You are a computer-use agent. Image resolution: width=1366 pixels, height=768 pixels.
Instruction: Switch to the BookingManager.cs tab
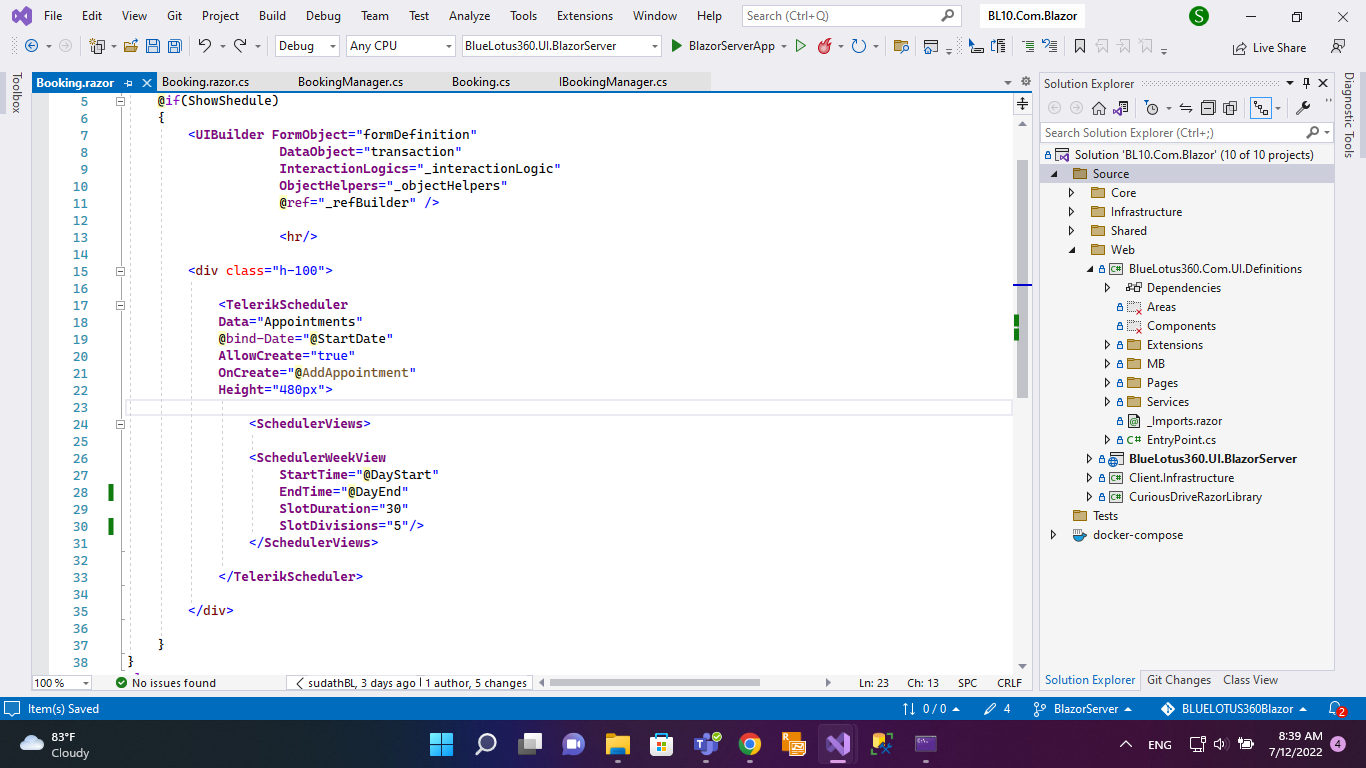tap(350, 82)
